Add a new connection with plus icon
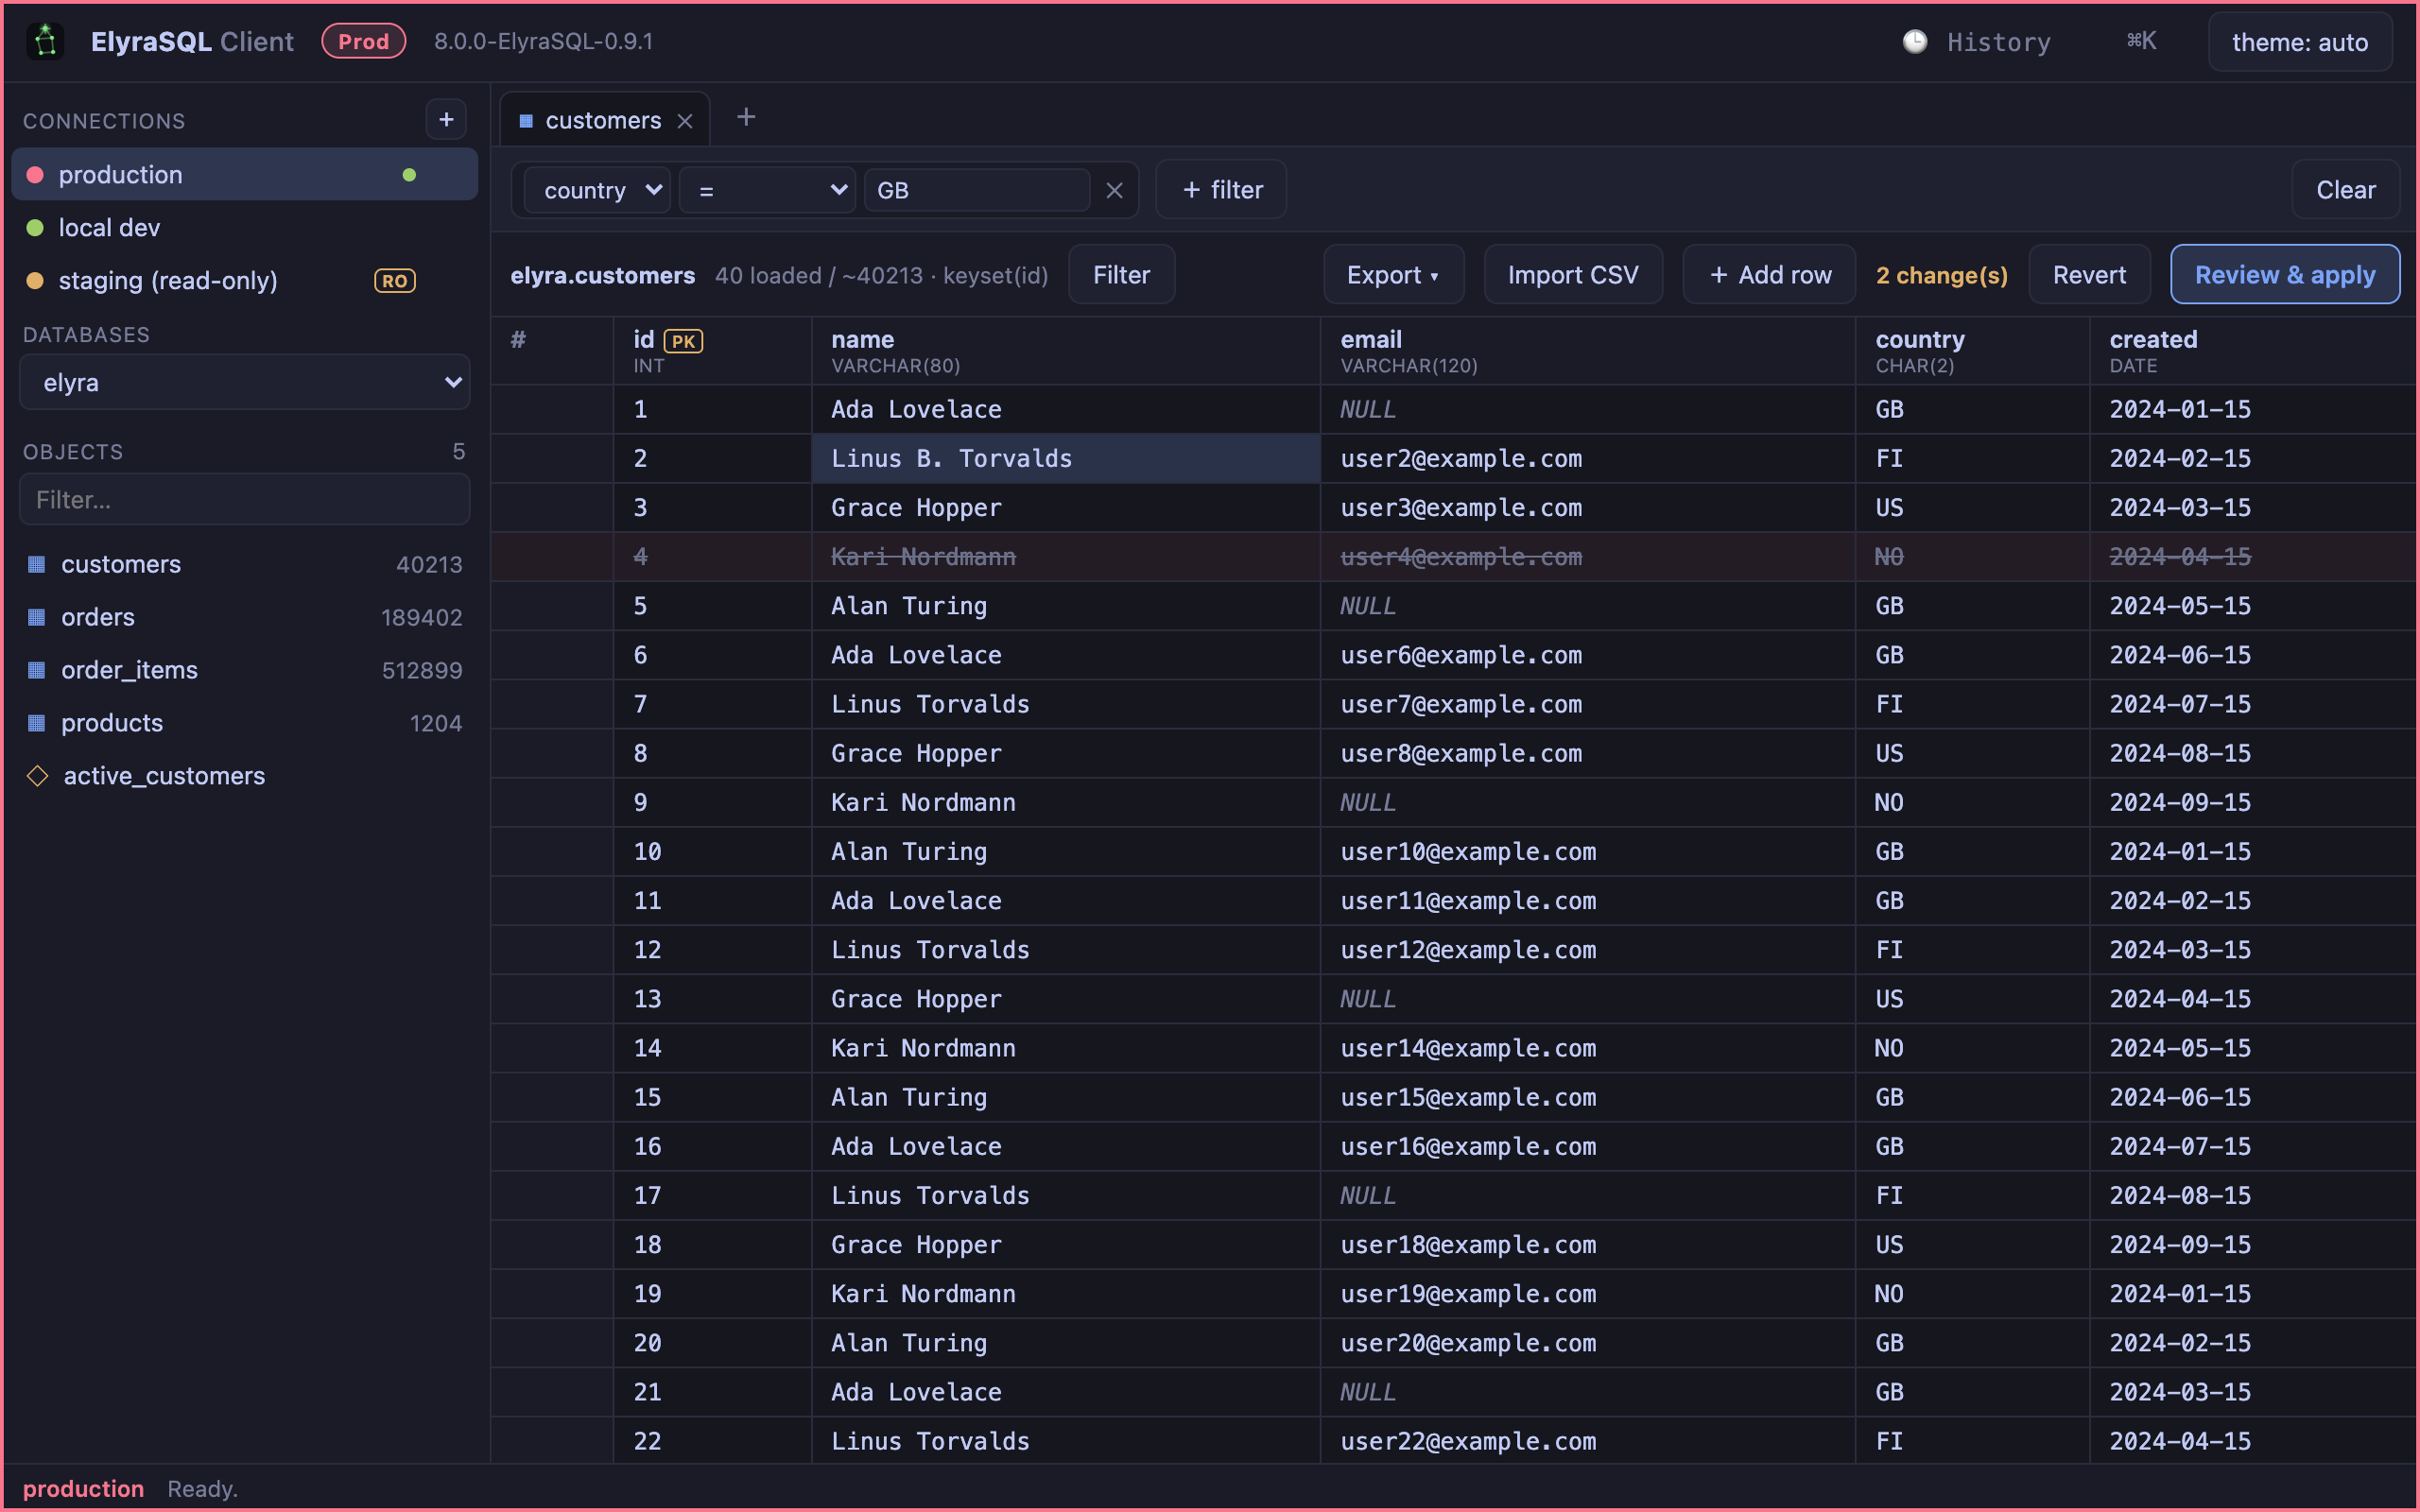 tap(446, 120)
